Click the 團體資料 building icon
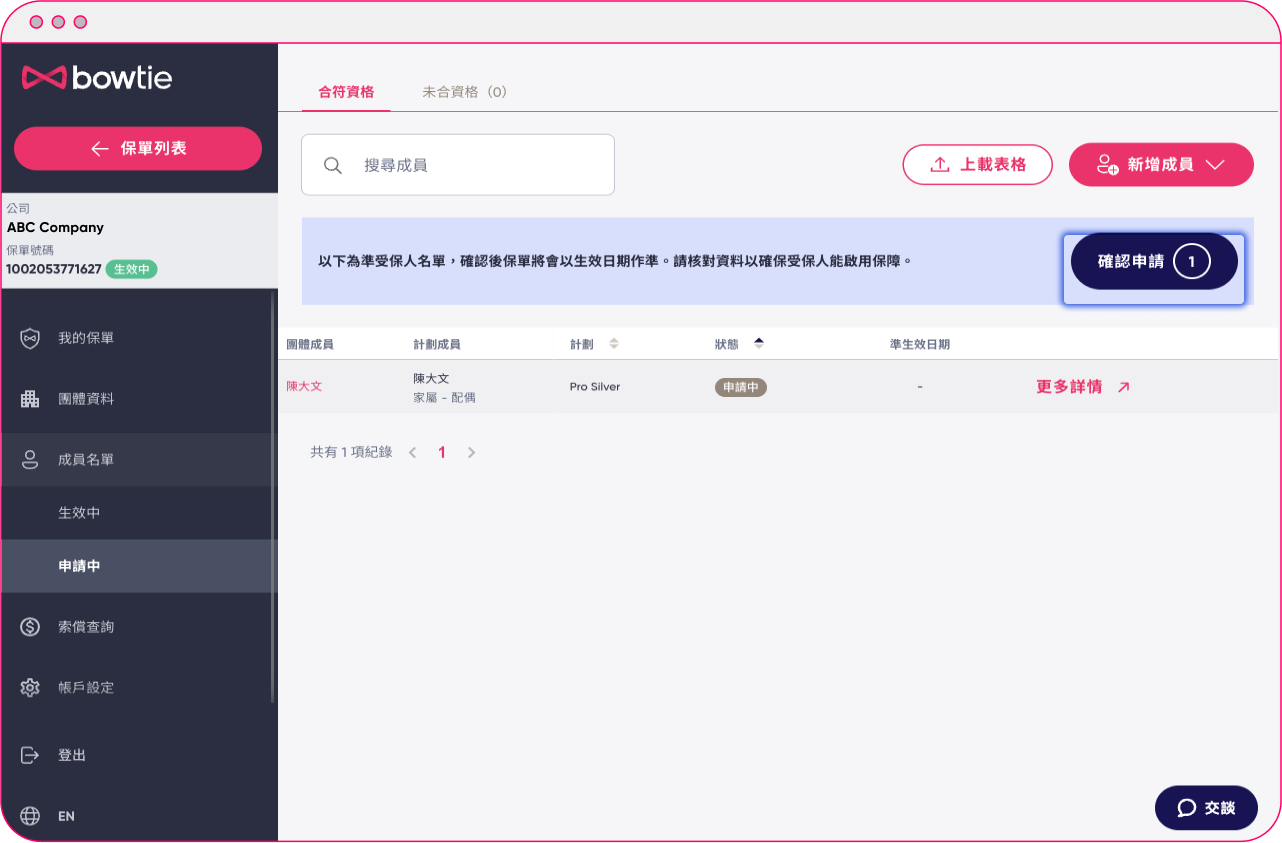The height and width of the screenshot is (843, 1282). 30,399
